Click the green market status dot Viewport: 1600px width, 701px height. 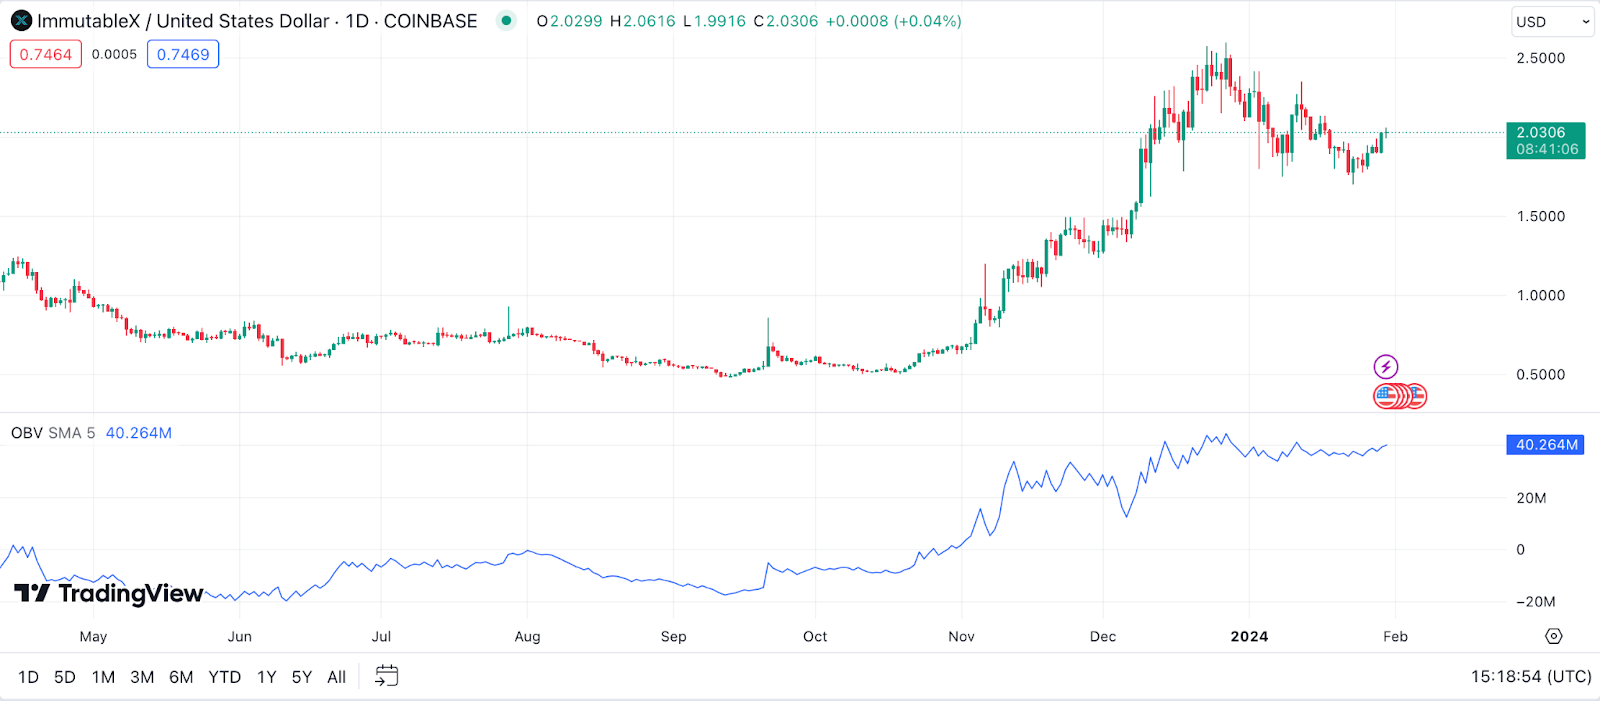pyautogui.click(x=507, y=20)
